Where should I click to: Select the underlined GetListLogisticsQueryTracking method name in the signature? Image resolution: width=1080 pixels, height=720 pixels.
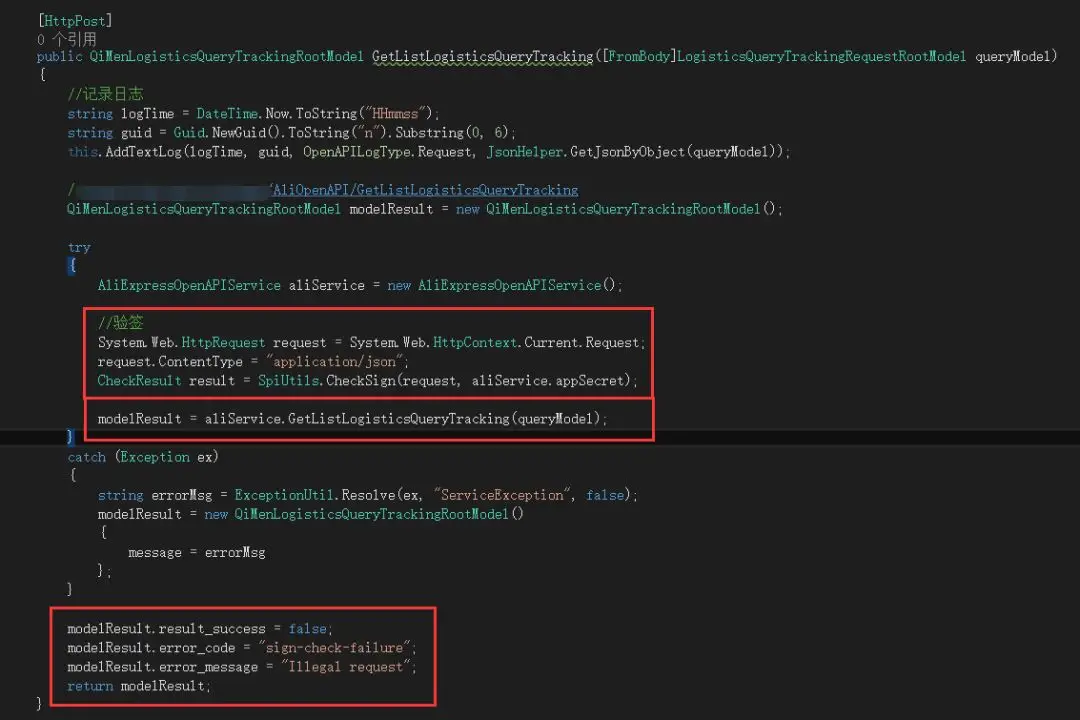coord(482,56)
